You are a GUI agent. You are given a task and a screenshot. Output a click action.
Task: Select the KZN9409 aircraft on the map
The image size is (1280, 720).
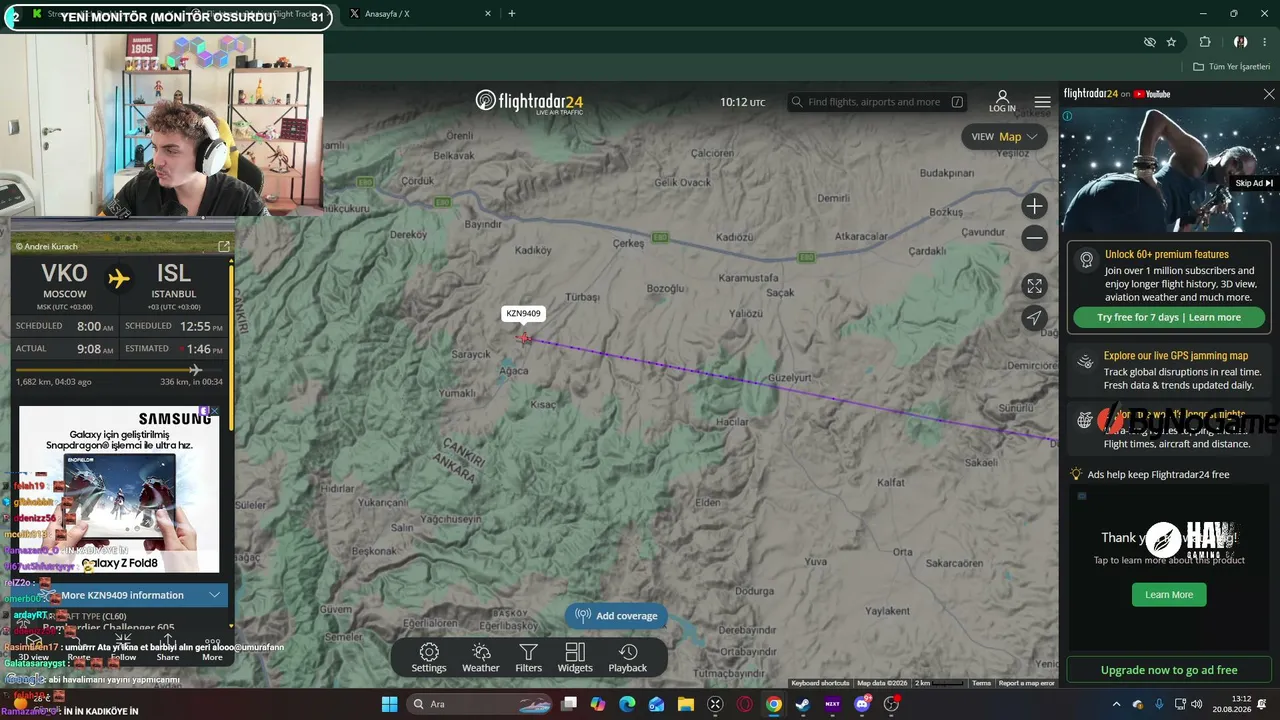[x=524, y=338]
